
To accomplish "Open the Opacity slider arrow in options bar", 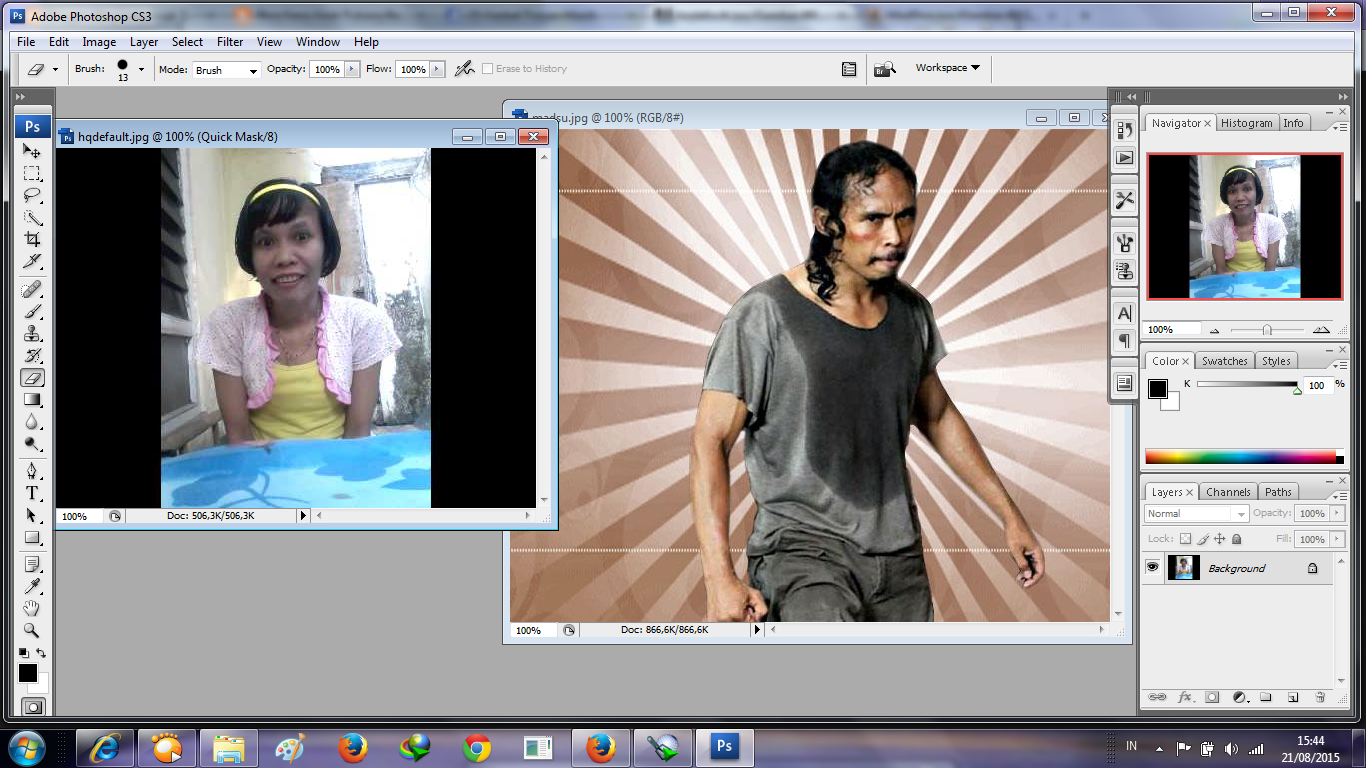I will 351,69.
